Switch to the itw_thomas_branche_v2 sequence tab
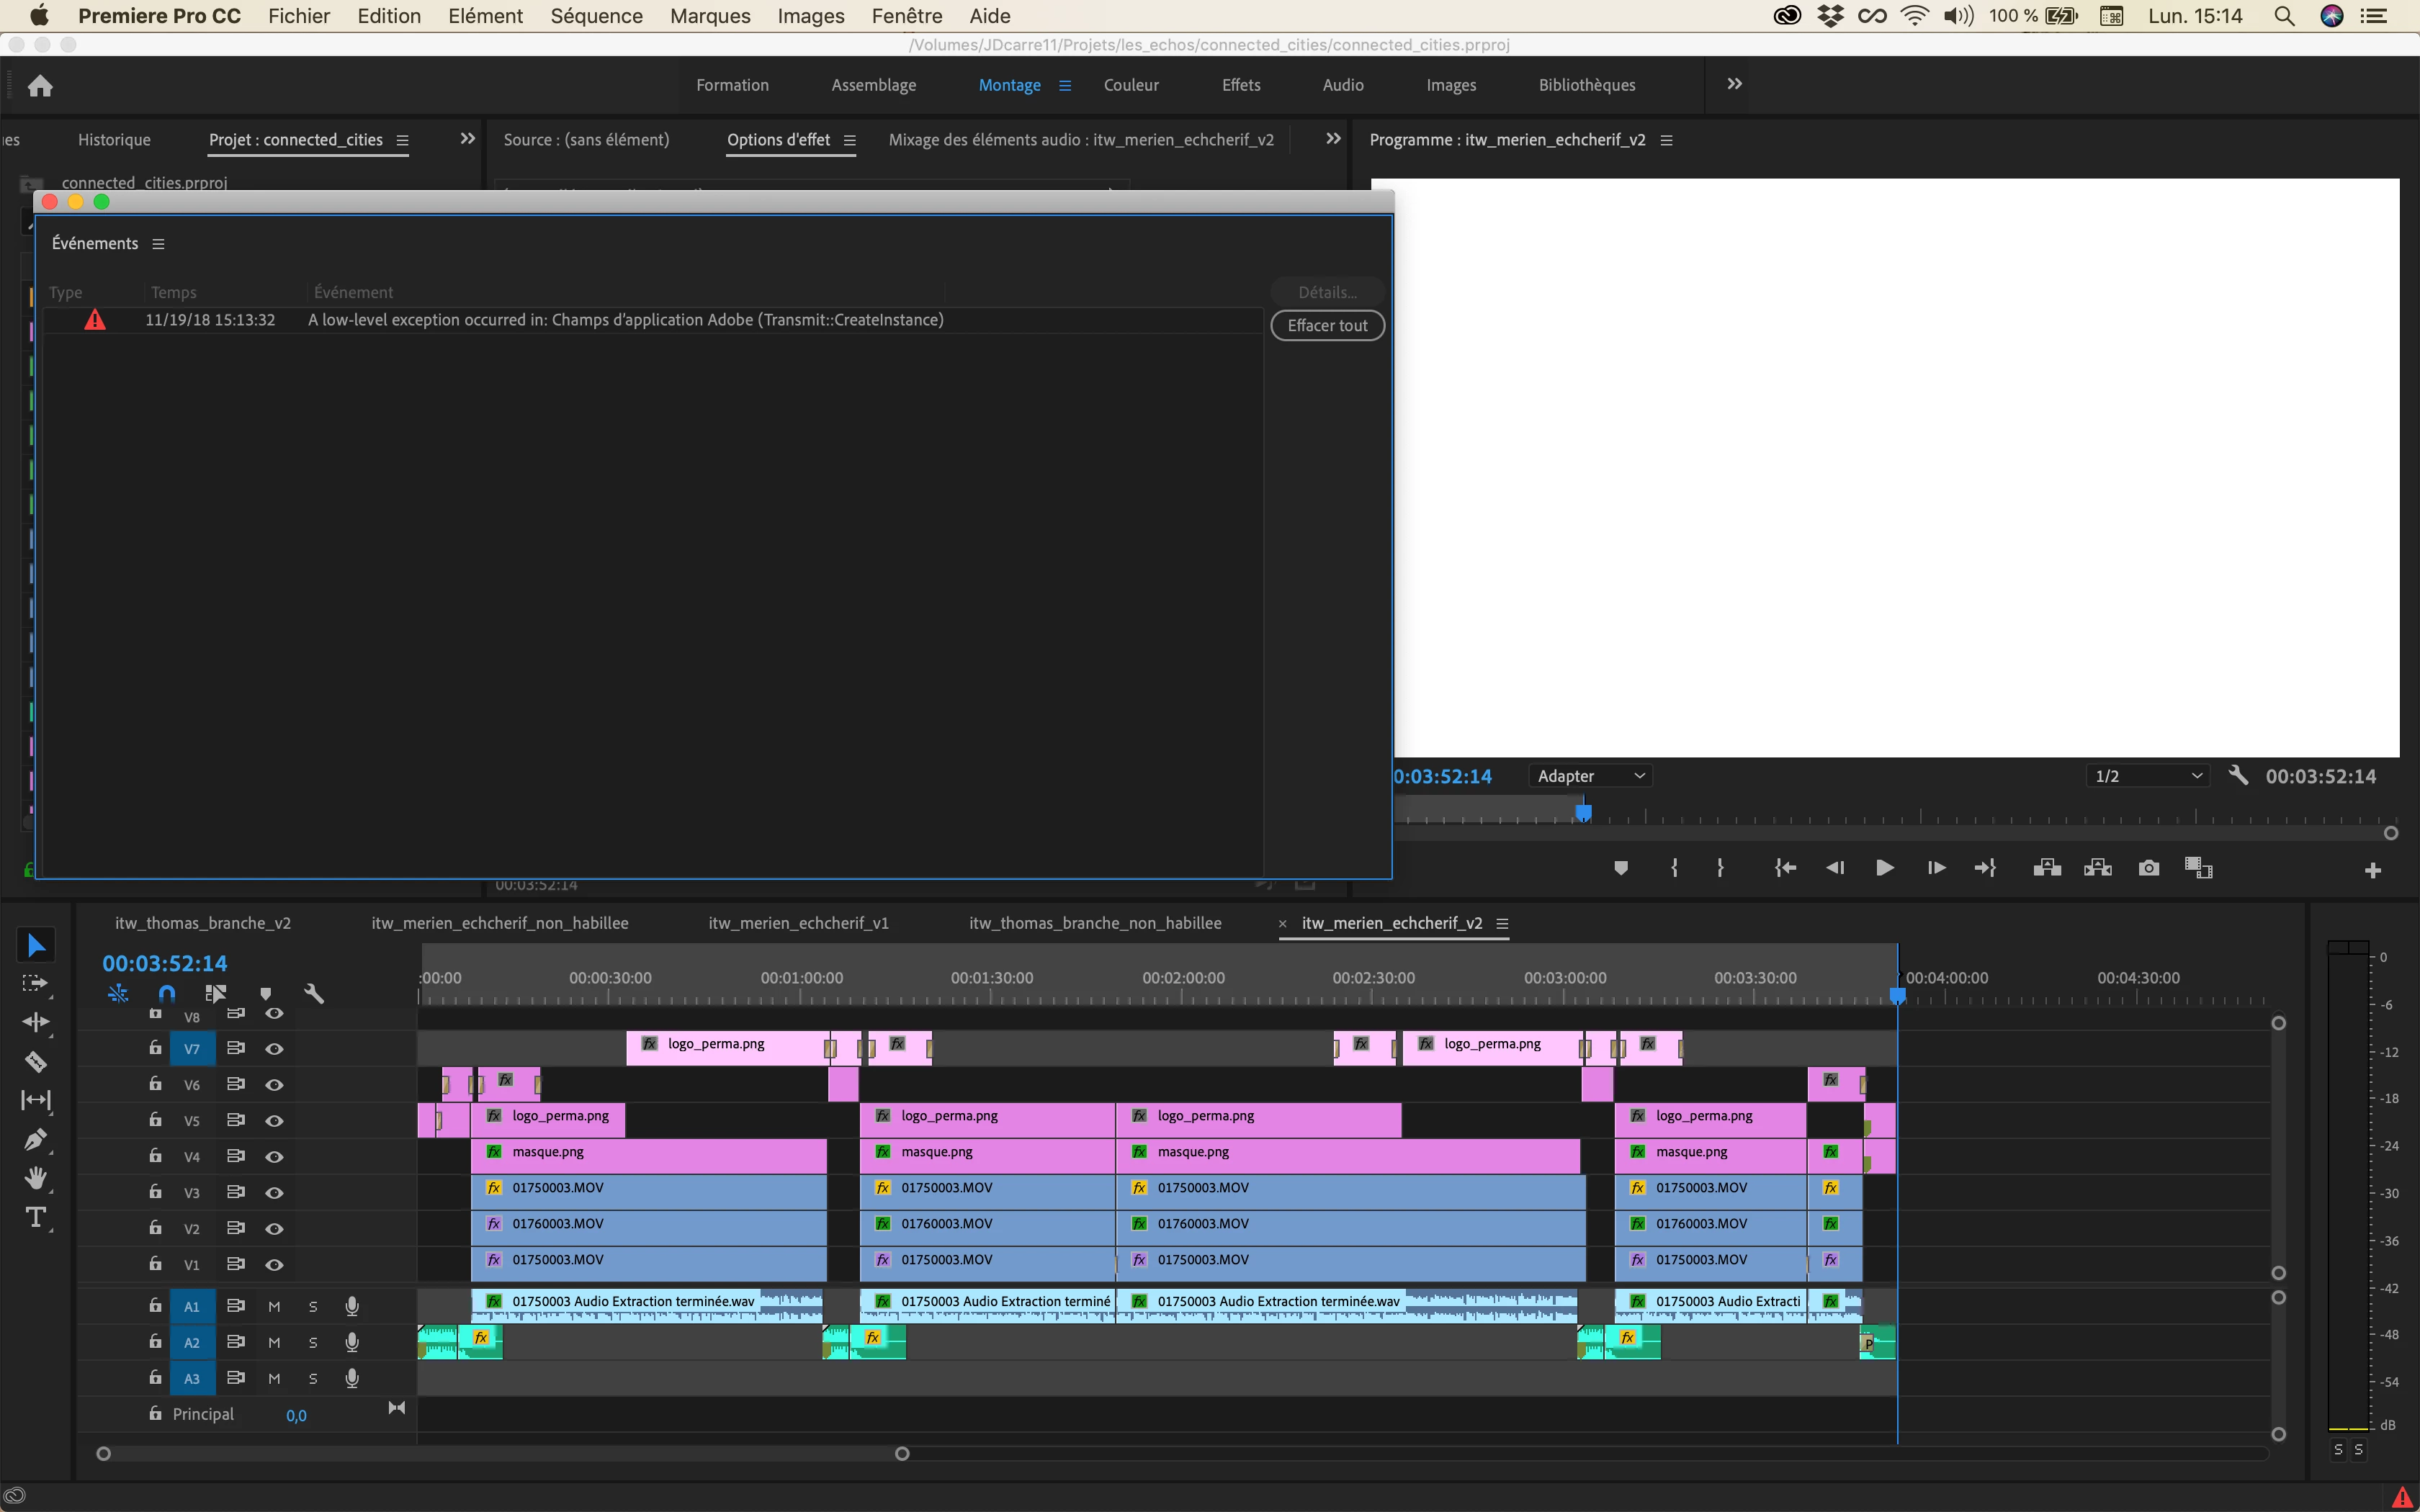 (x=203, y=923)
